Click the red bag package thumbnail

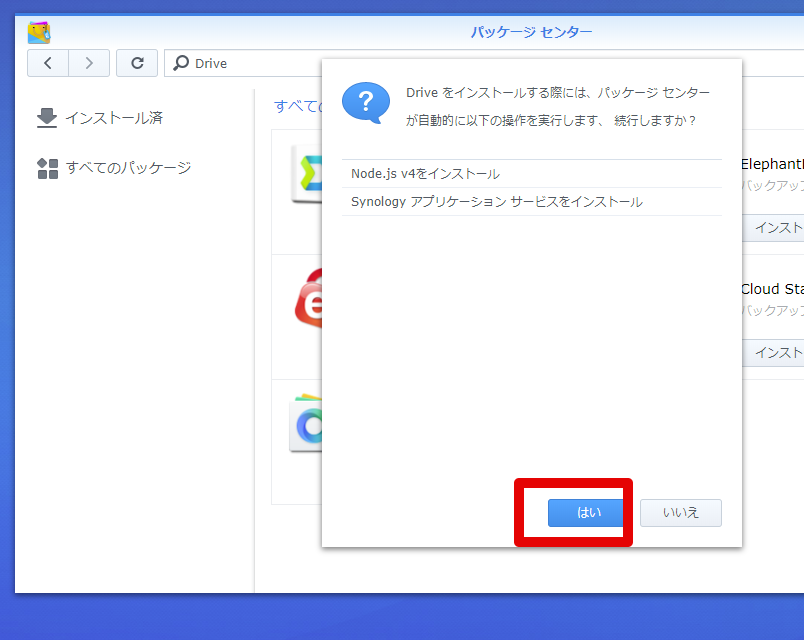tap(309, 298)
